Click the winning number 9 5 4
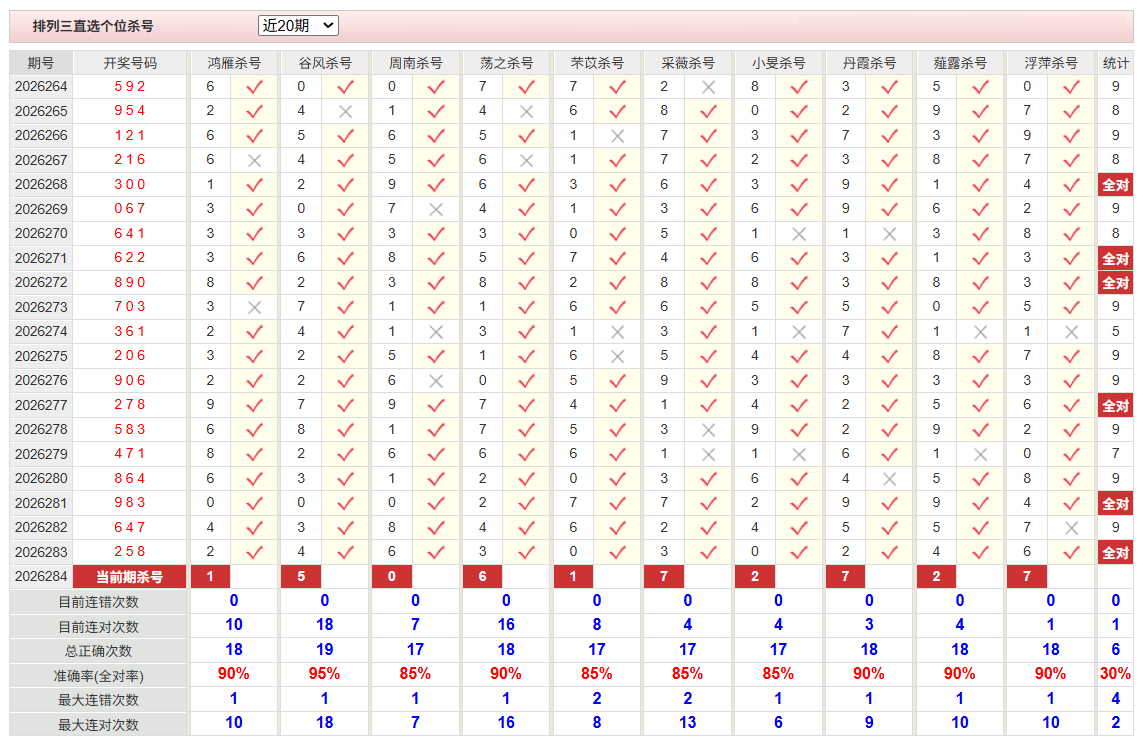Screen dimensions: 1141x746 pyautogui.click(x=130, y=111)
